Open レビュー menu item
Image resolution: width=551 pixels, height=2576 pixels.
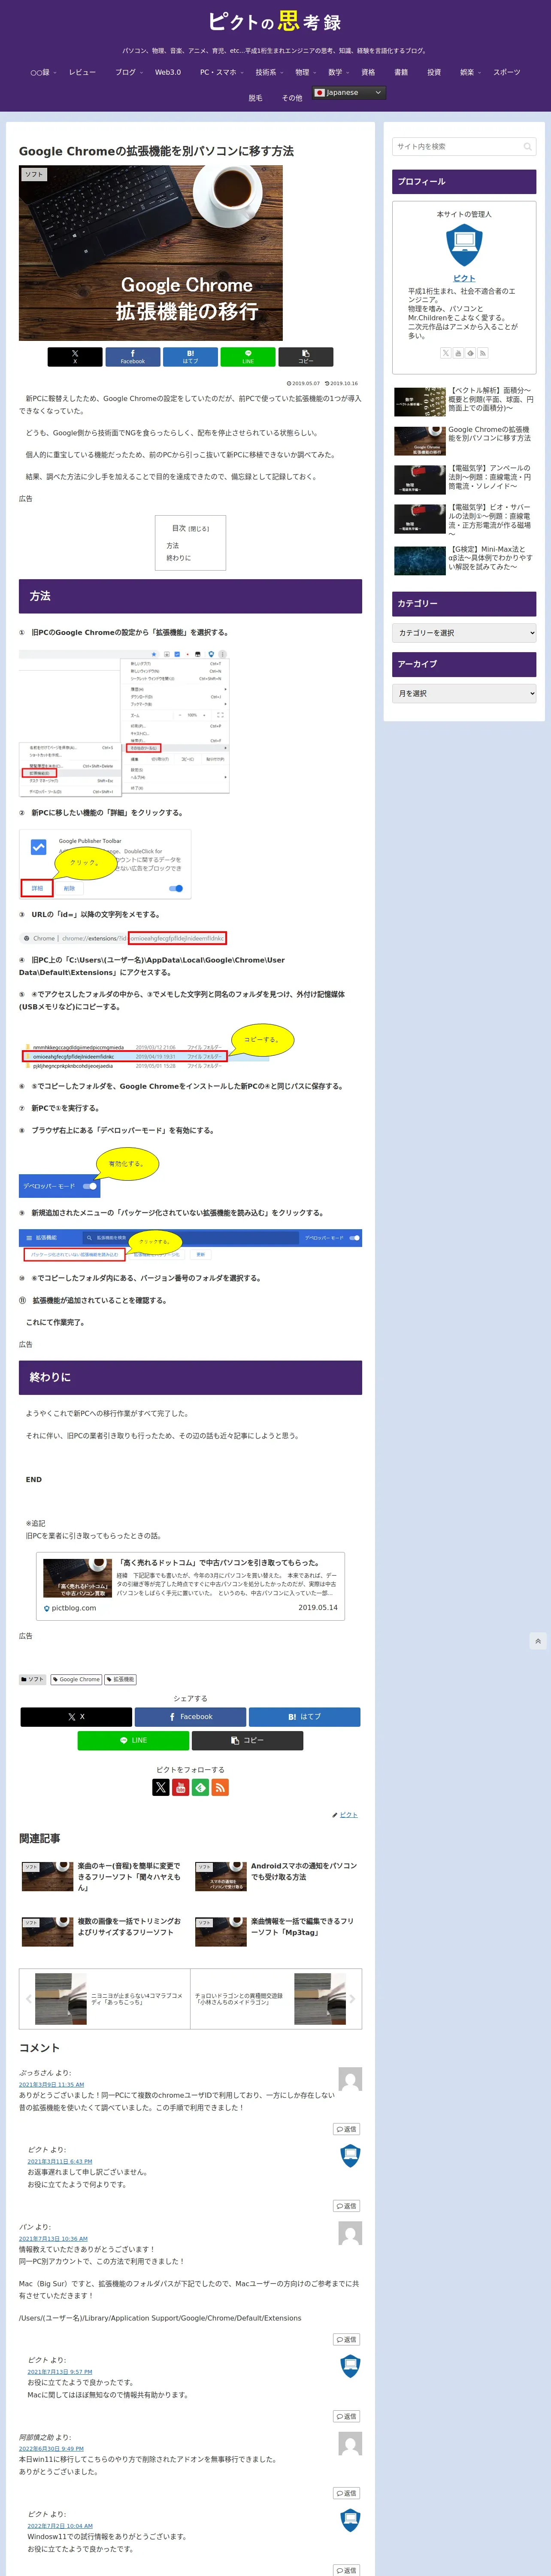pyautogui.click(x=83, y=72)
